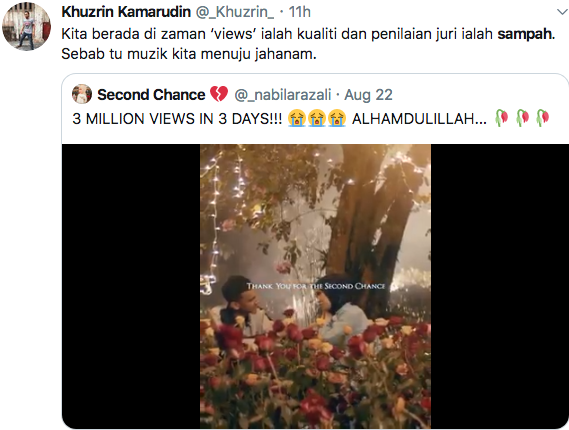Click the broken heart emoji
This screenshot has width=569, height=430.
click(x=219, y=94)
